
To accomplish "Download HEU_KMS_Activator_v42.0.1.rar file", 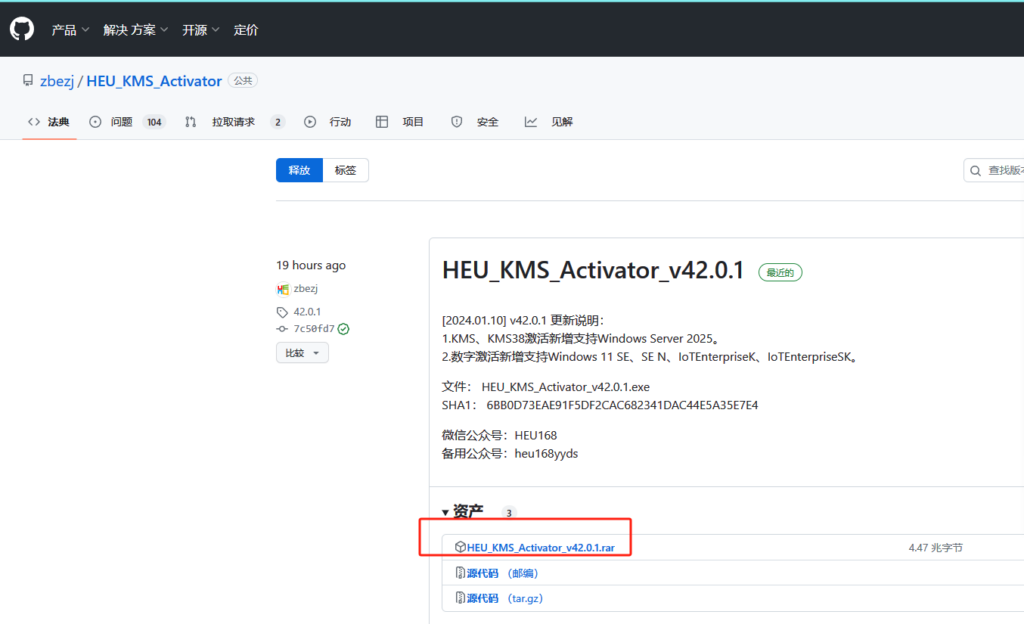I will (x=540, y=548).
